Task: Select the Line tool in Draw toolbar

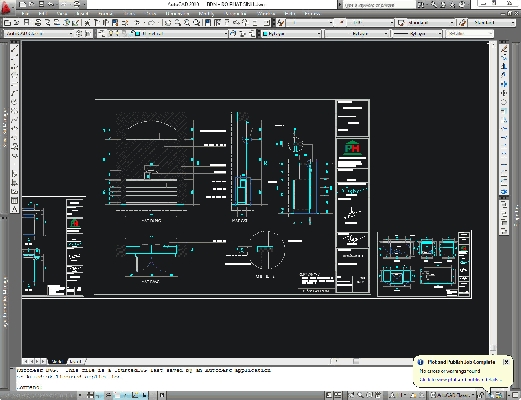Action: [14, 49]
